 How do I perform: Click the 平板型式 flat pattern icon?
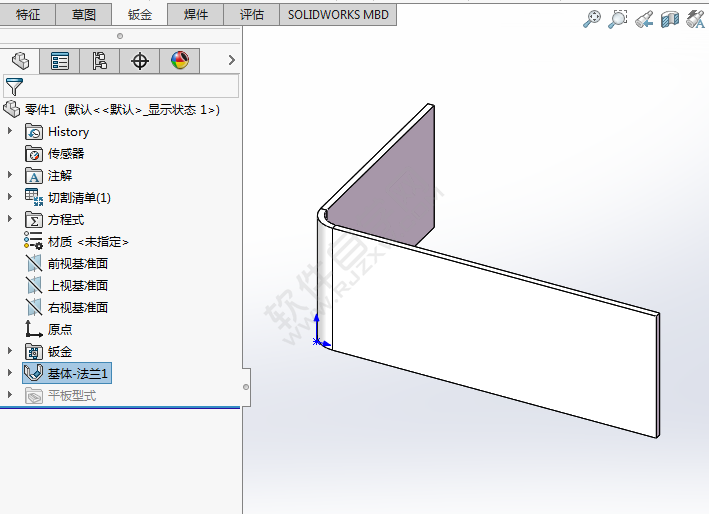pos(34,396)
